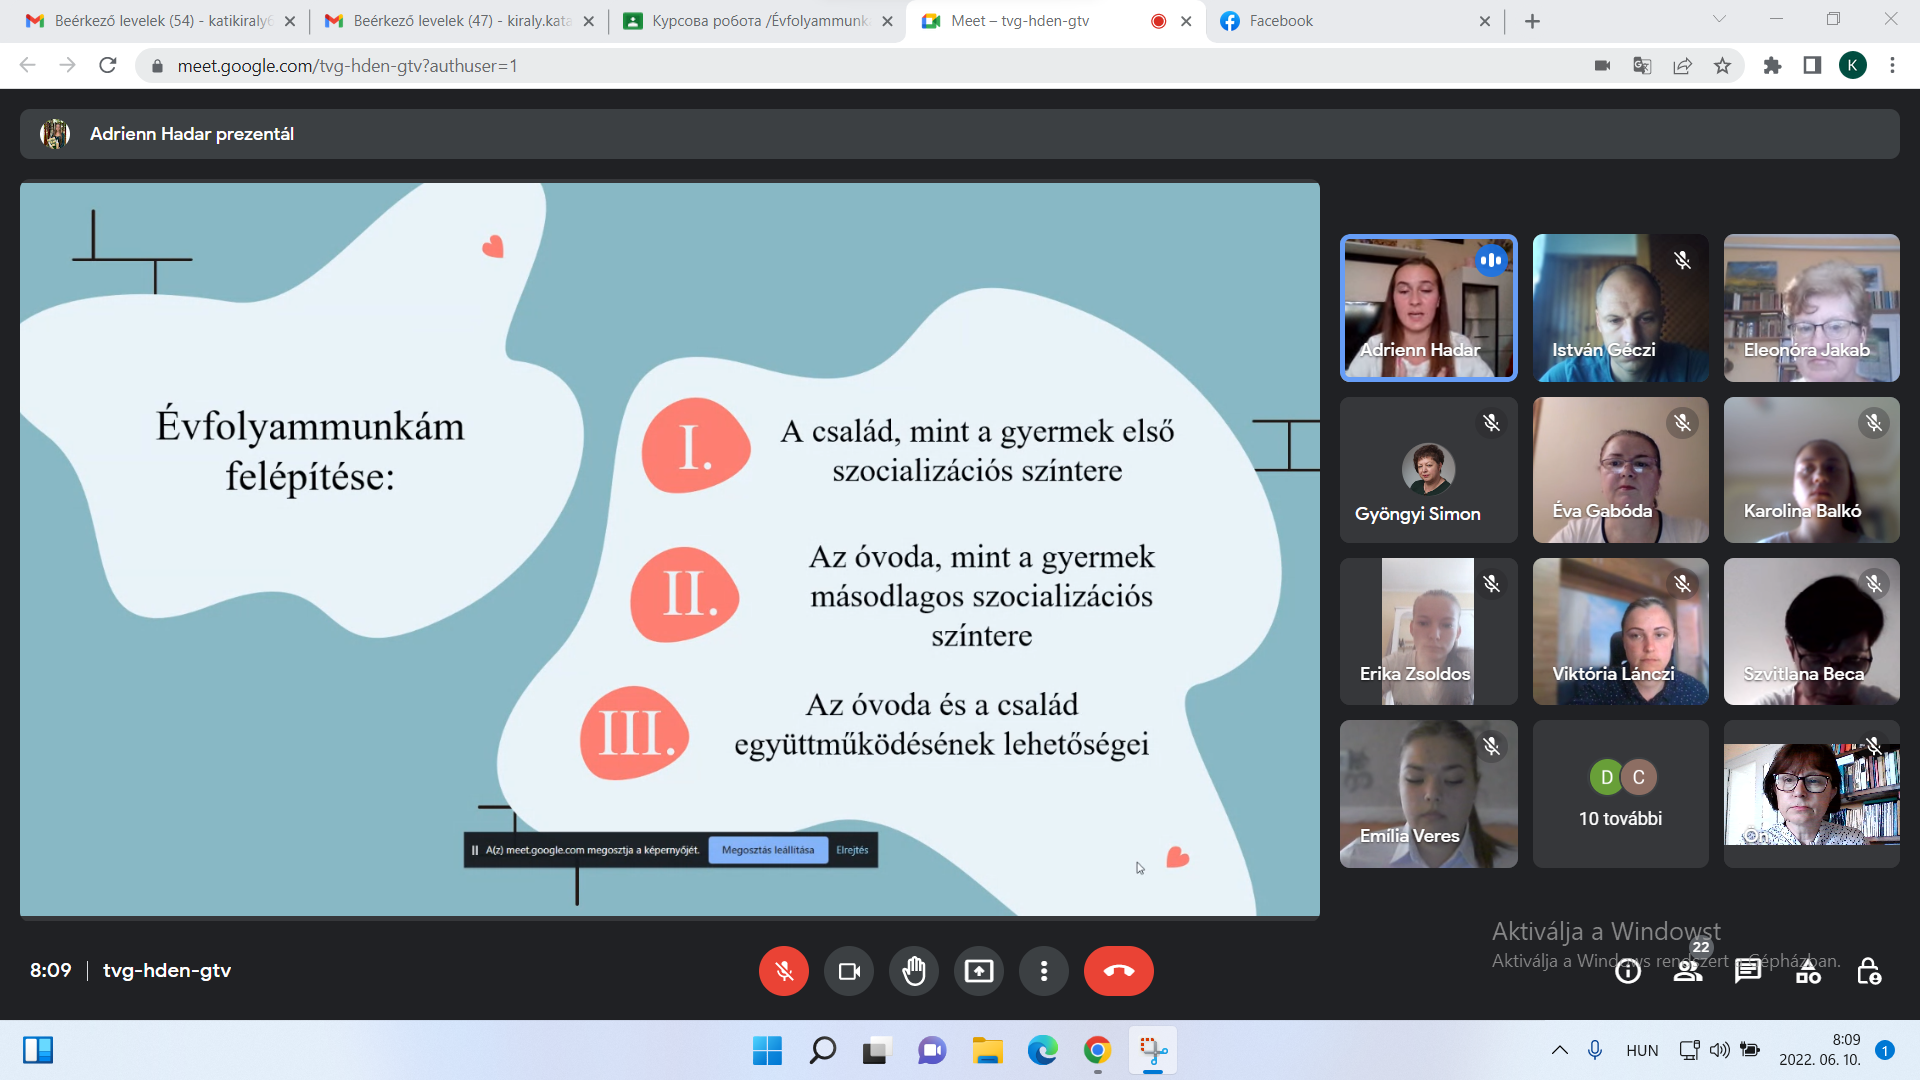
Task: Open host controls lock icon
Action: point(1868,971)
